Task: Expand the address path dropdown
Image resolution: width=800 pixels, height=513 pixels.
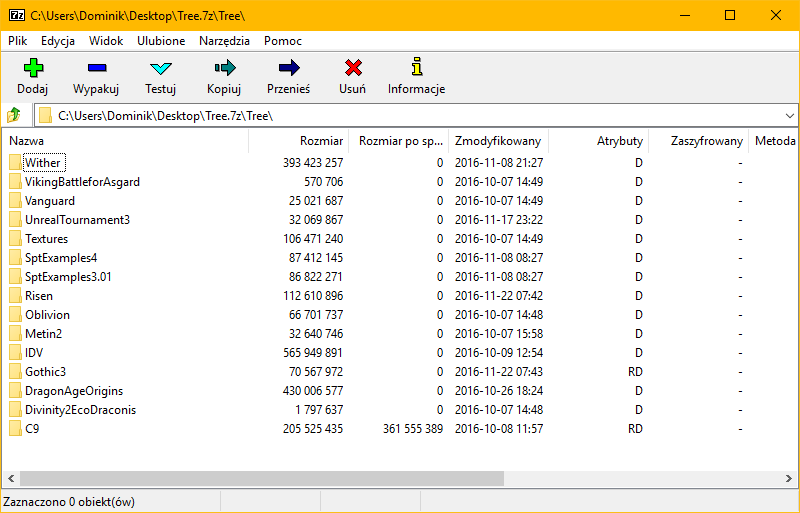Action: coord(789,115)
